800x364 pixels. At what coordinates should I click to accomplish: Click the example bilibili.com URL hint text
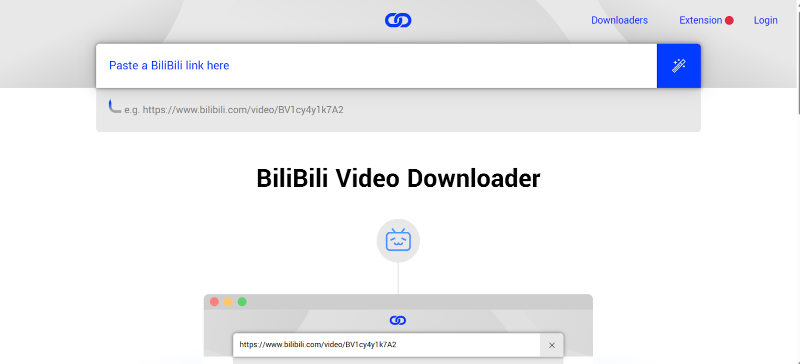pos(234,110)
